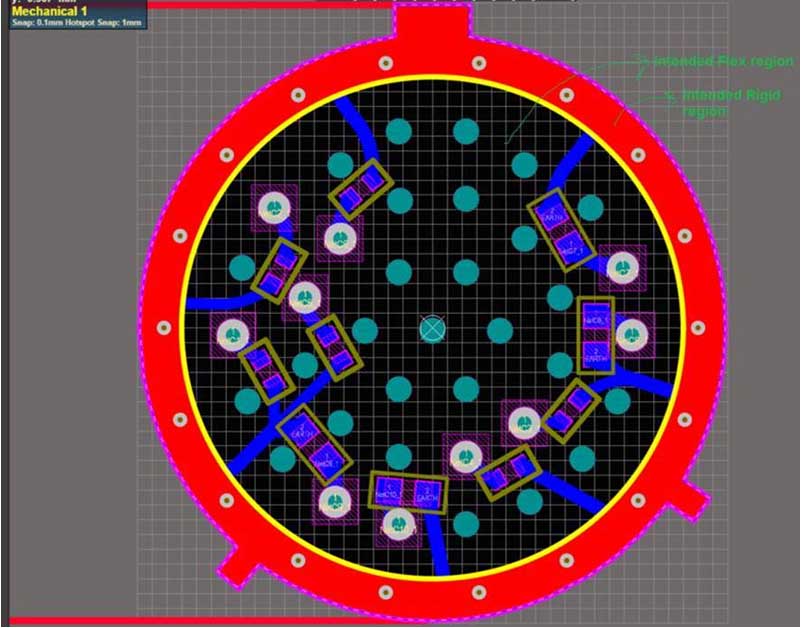Click the teal via directly below the origin
This screenshot has height=628, width=803.
pyautogui.click(x=465, y=388)
